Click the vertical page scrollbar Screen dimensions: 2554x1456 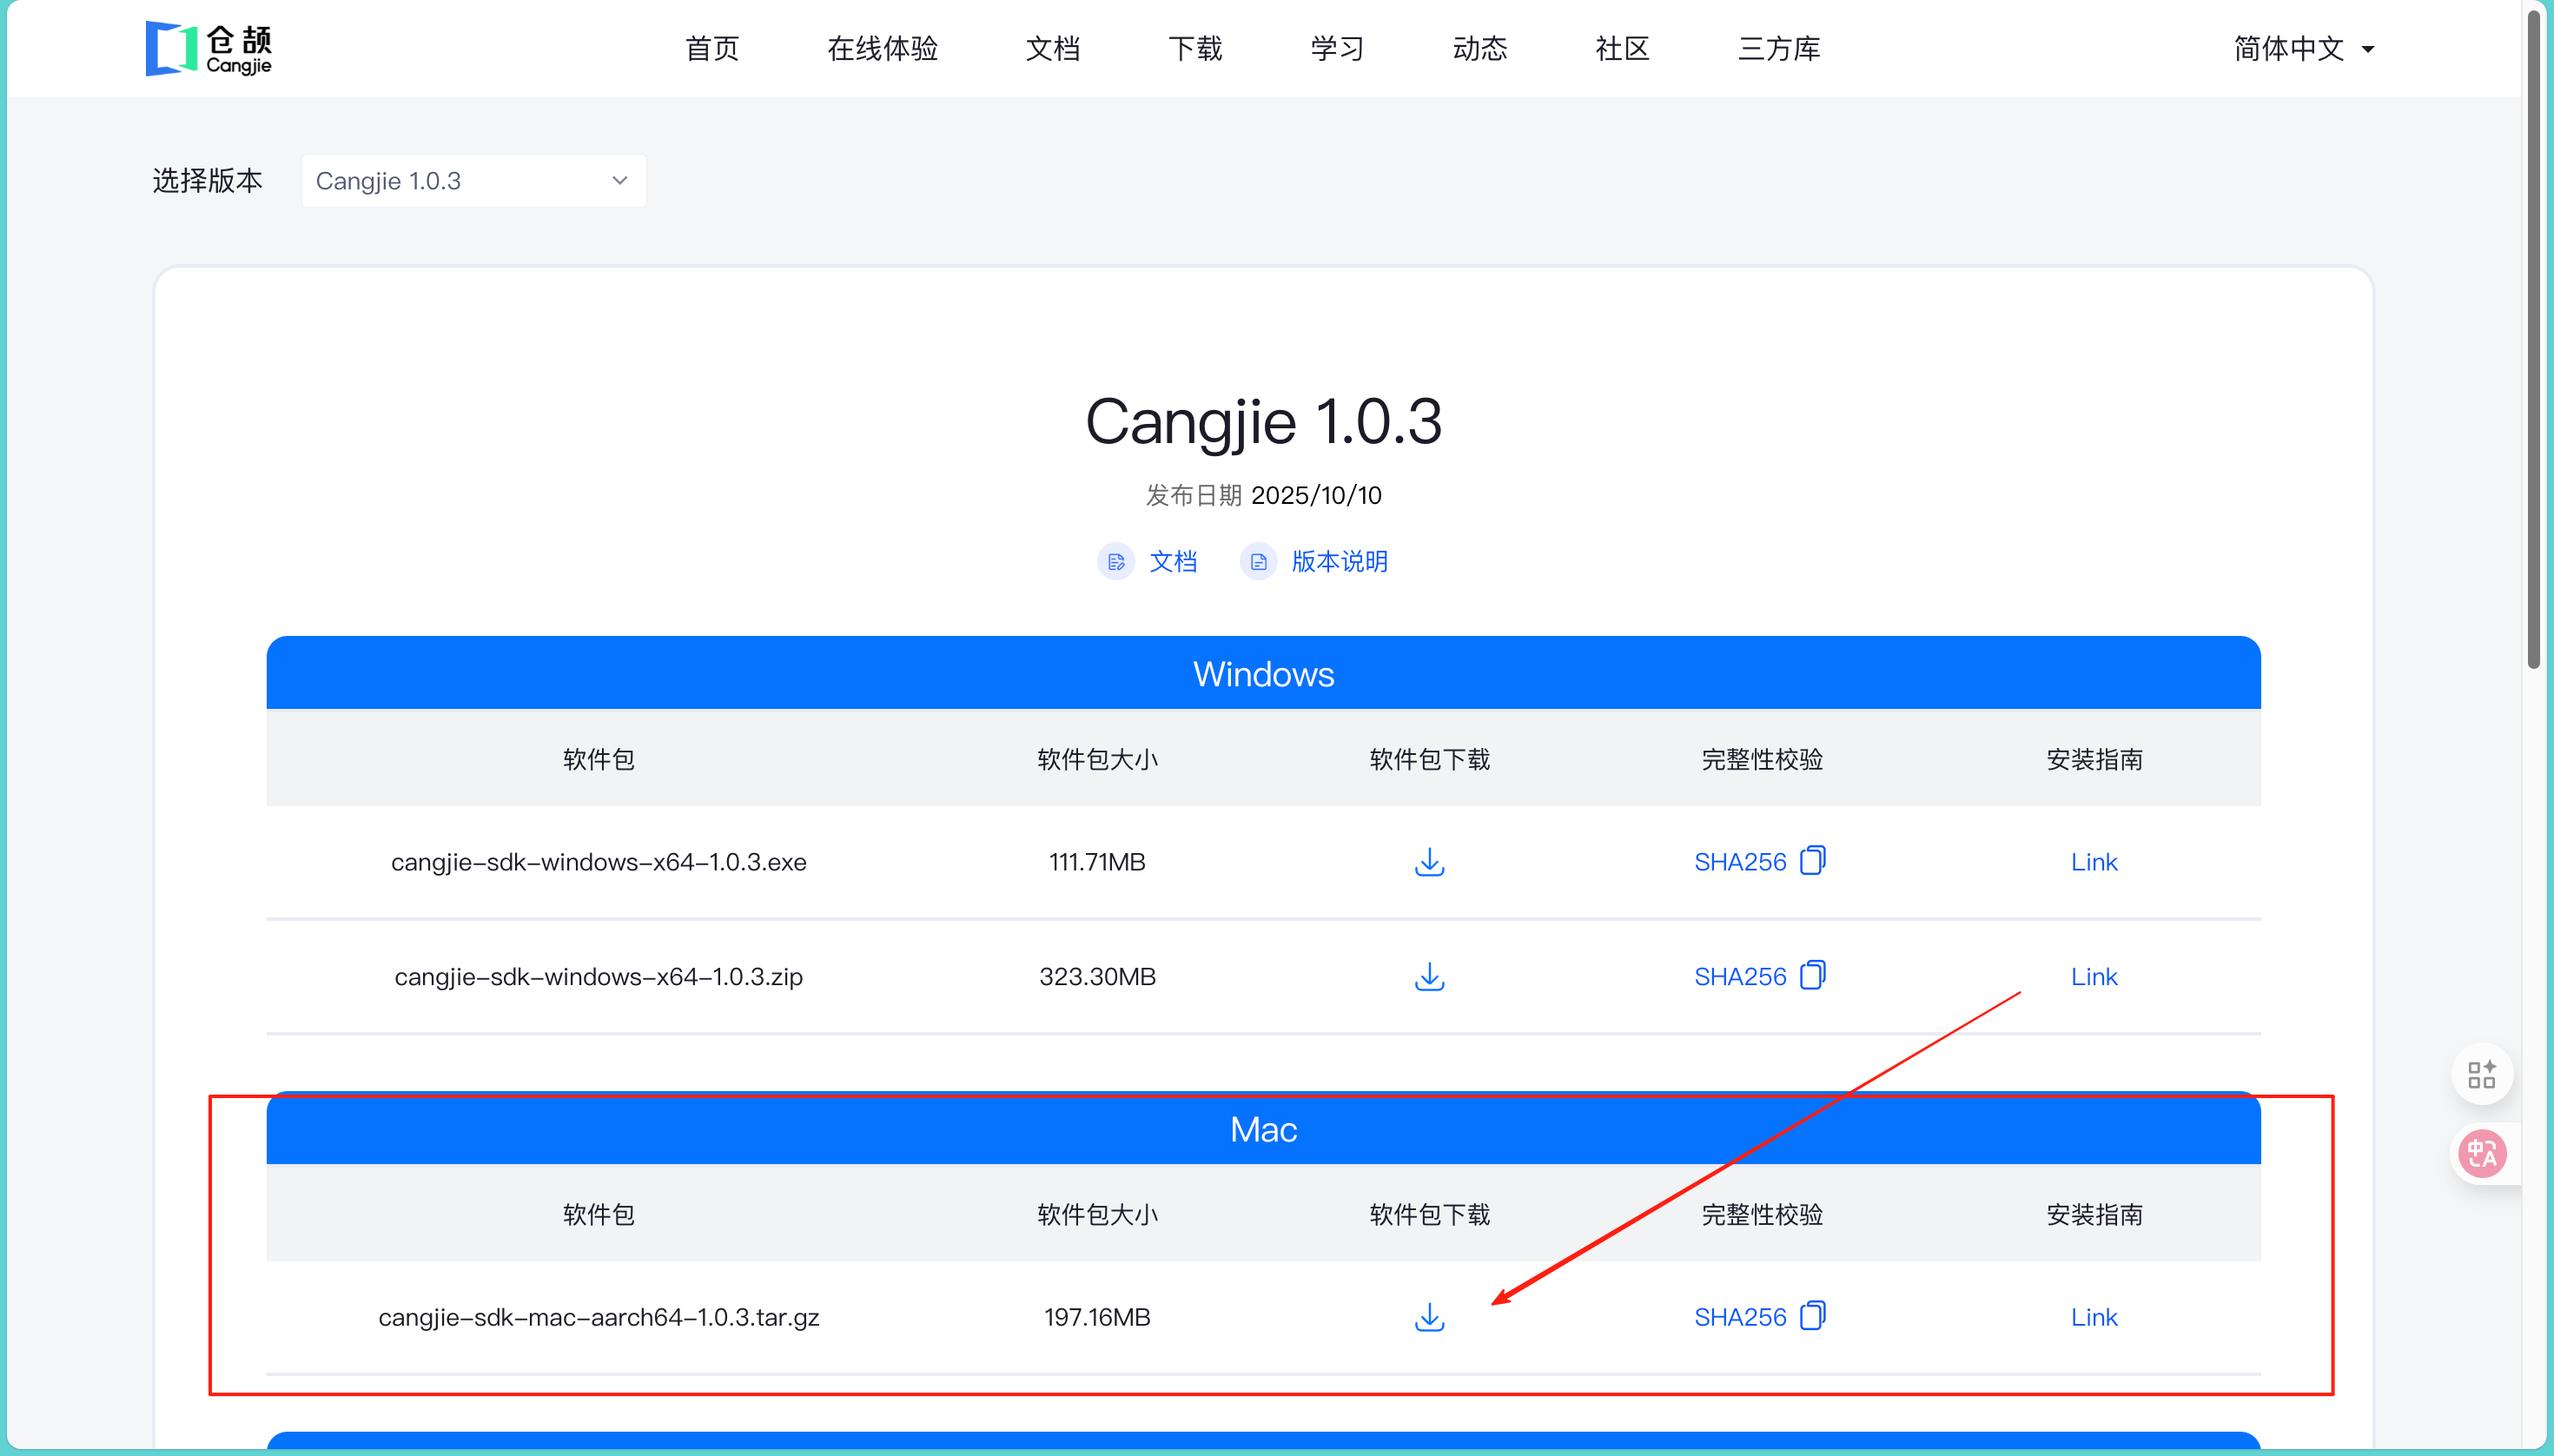(2533, 340)
